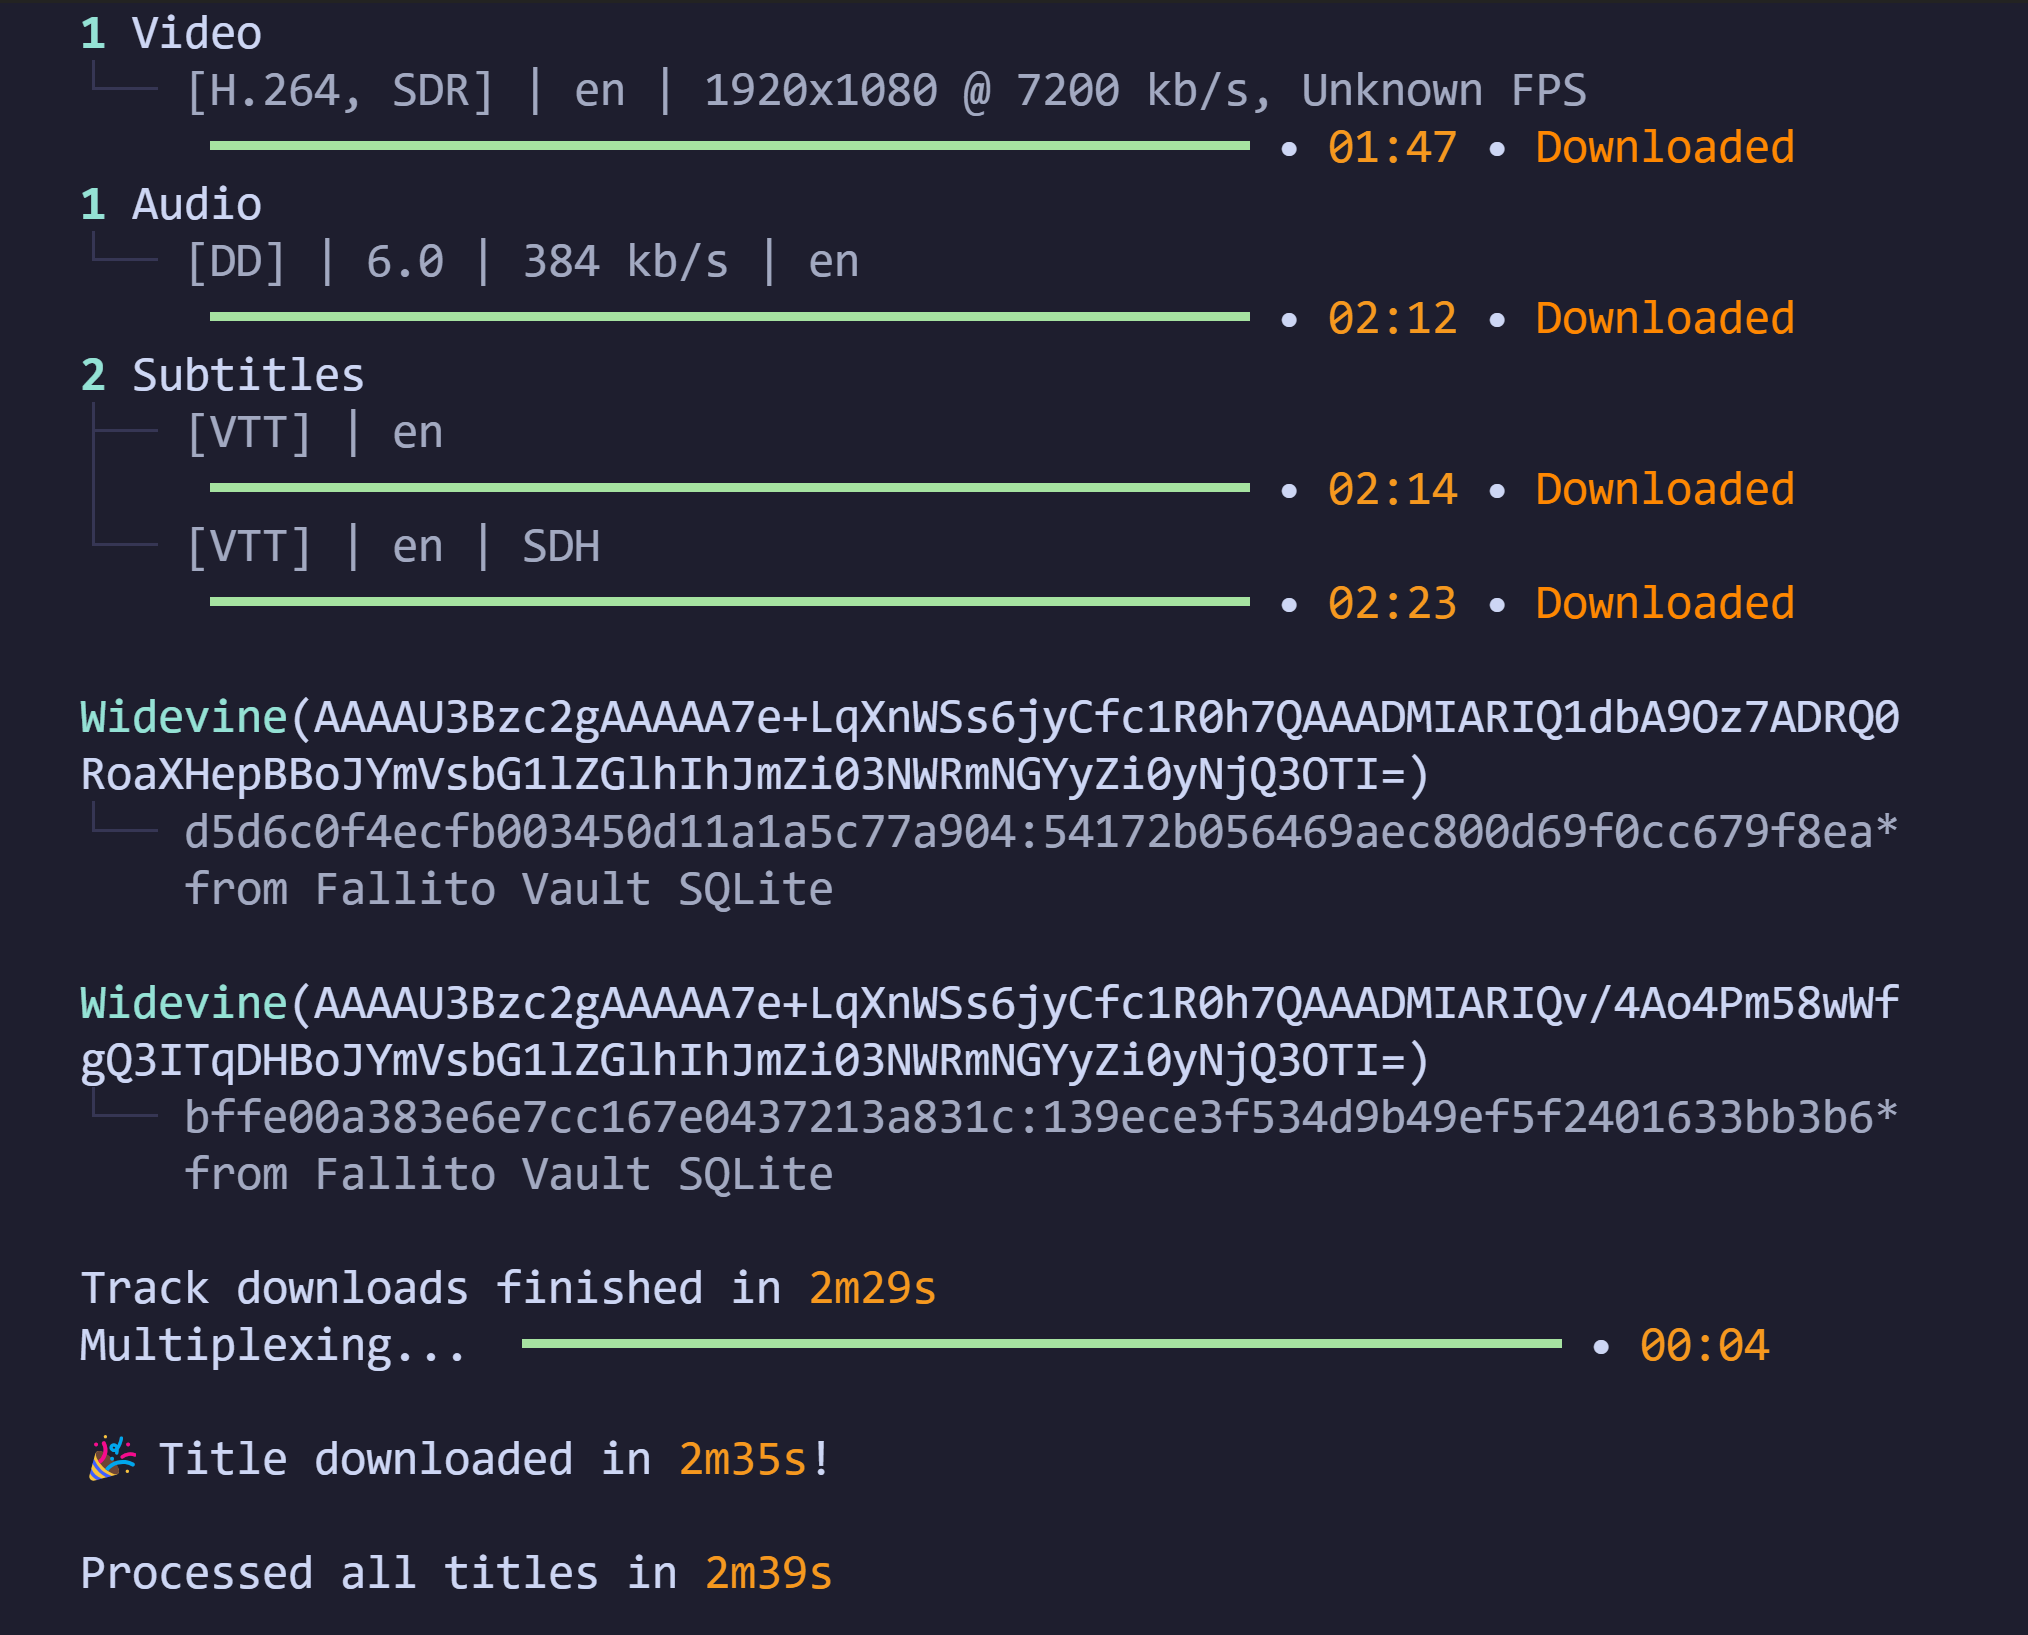2028x1635 pixels.
Task: Click the video track green progress bar
Action: pos(729,146)
